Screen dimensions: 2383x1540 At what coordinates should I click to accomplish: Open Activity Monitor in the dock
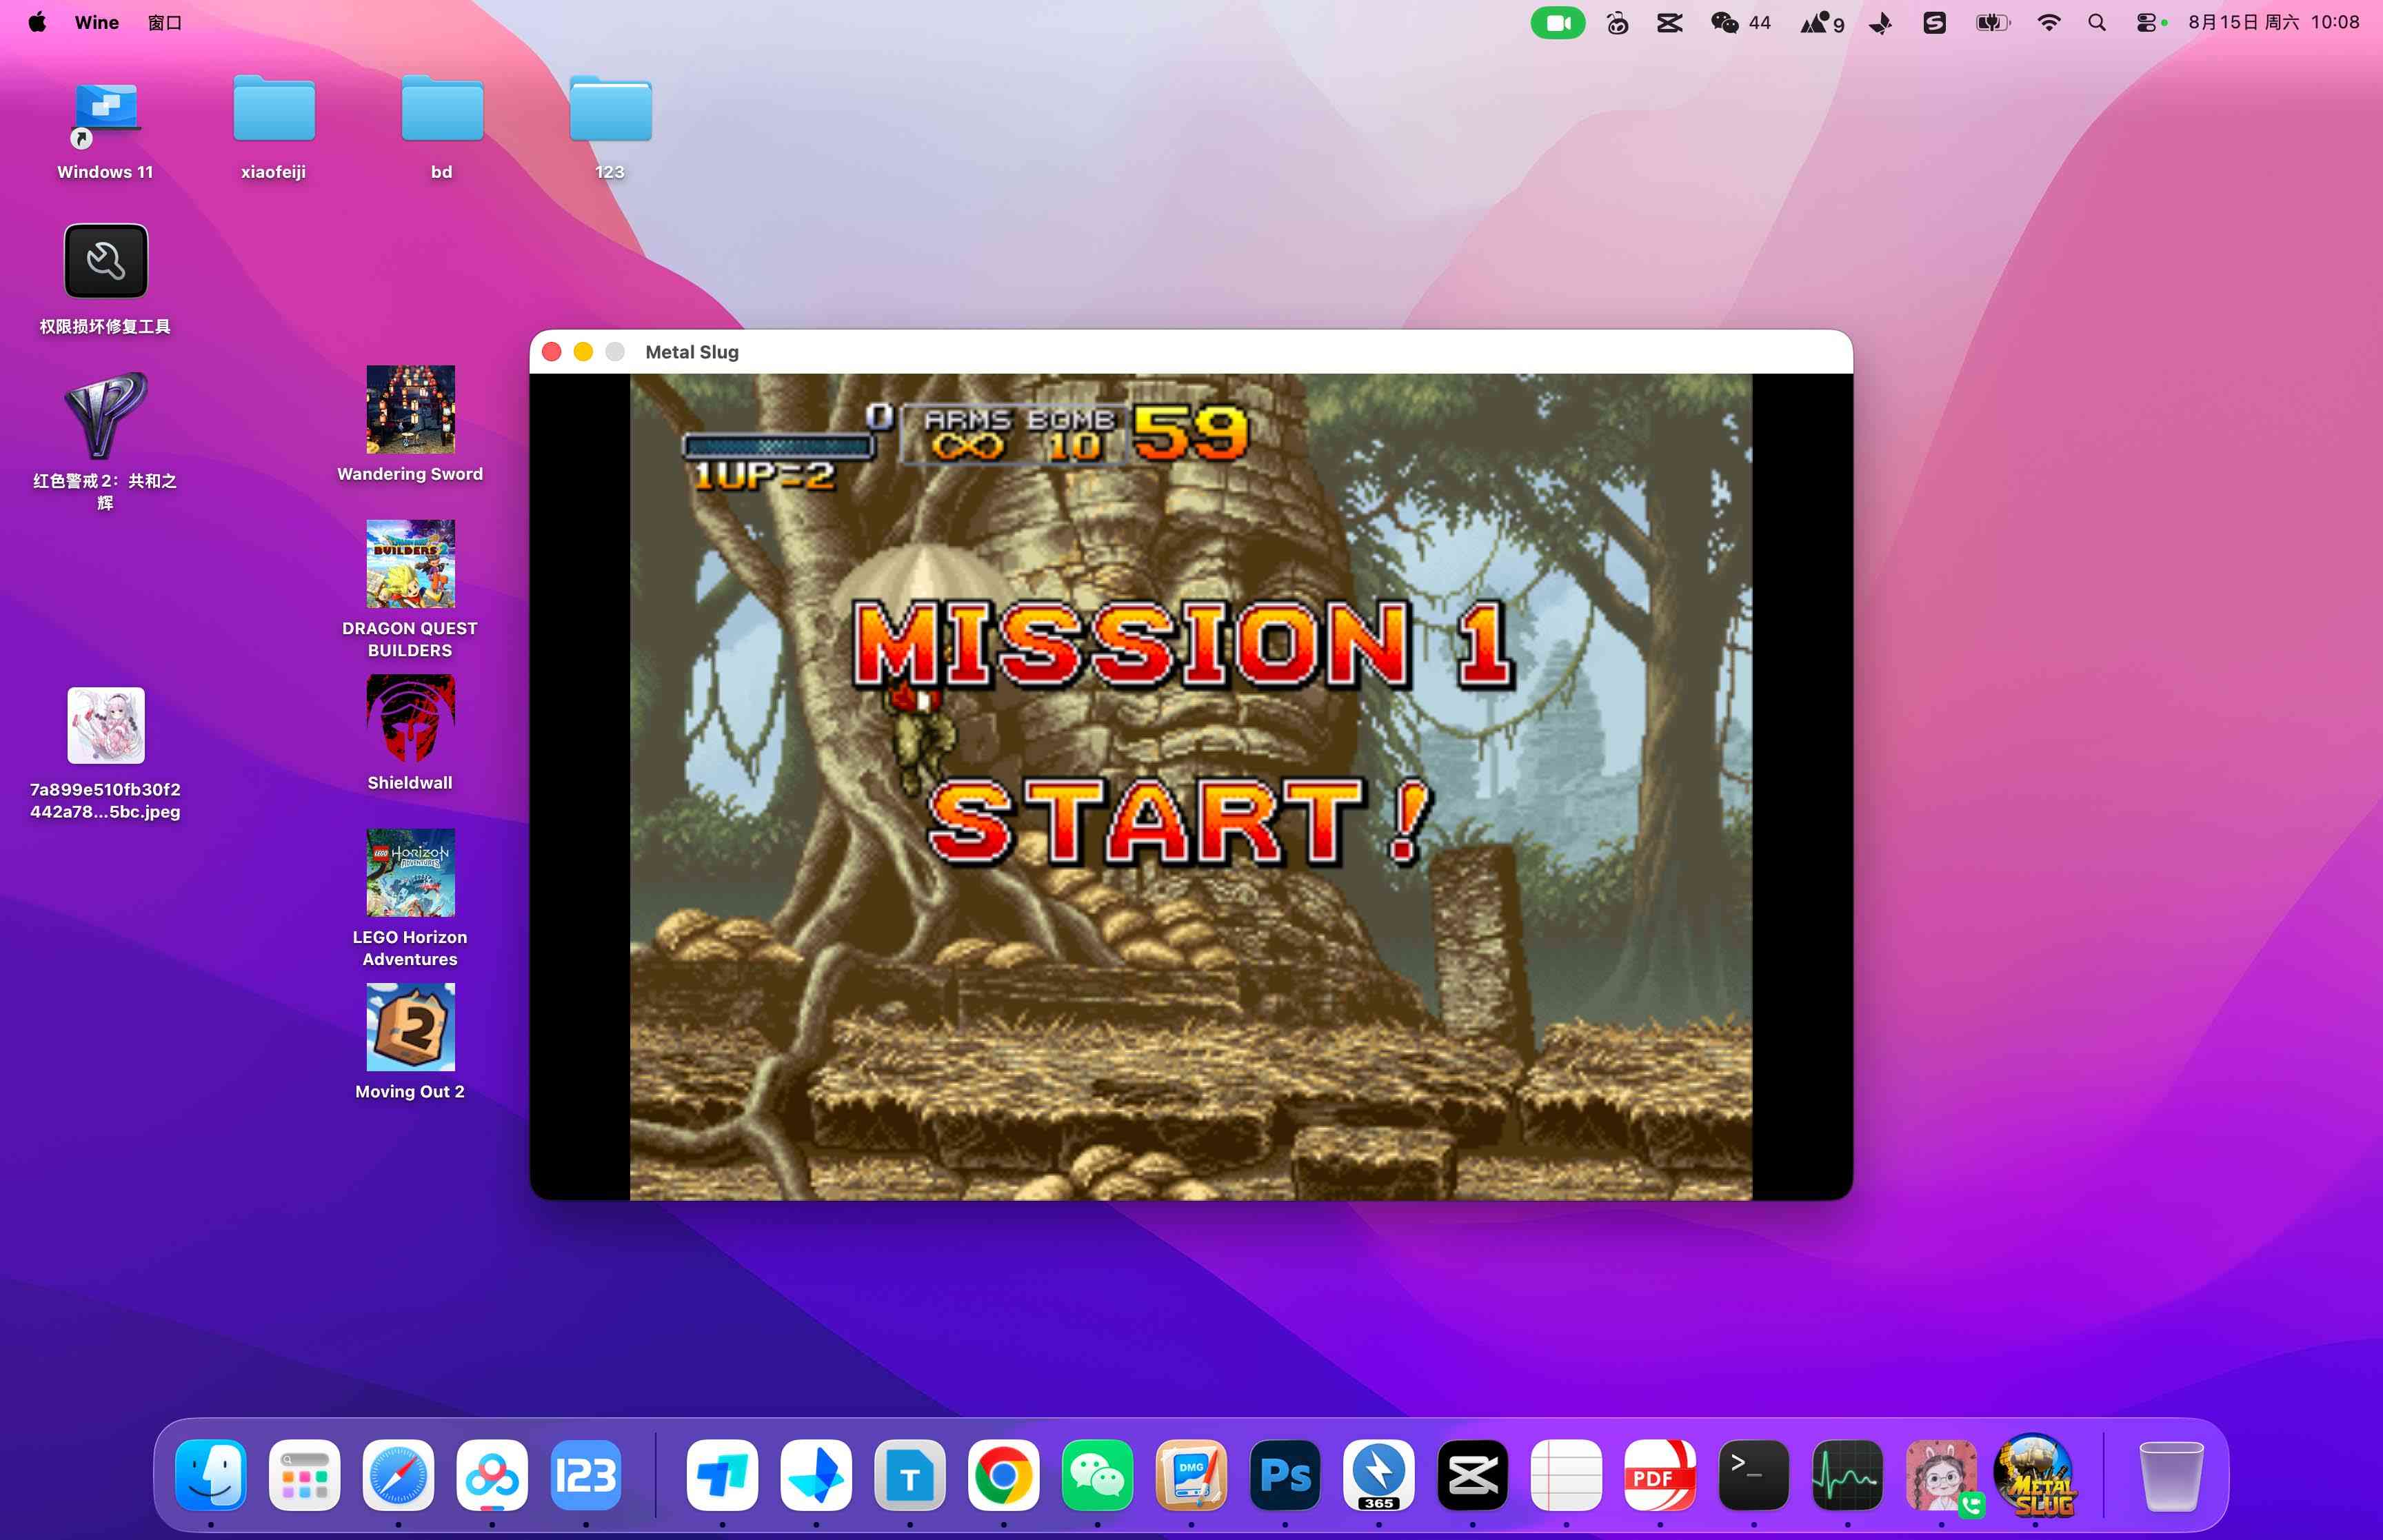tap(1847, 1475)
